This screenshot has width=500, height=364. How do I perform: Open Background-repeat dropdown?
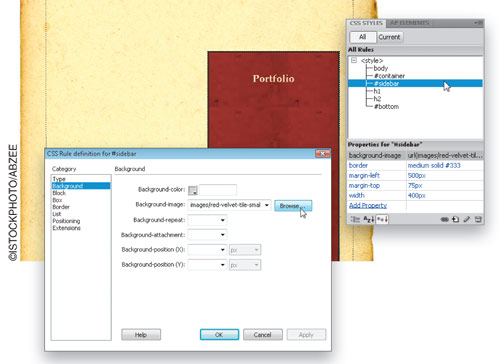[x=207, y=220]
